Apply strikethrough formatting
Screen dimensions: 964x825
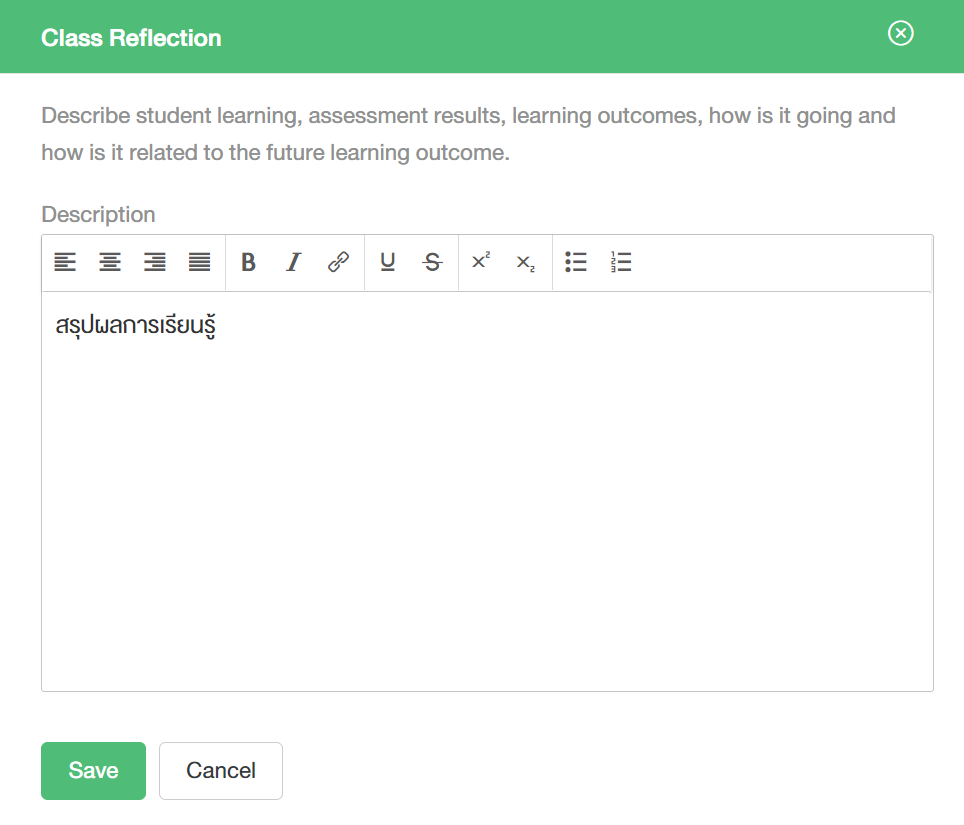432,262
